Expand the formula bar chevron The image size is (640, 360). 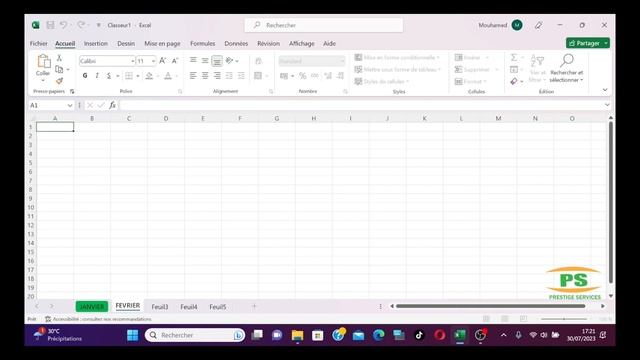point(607,105)
